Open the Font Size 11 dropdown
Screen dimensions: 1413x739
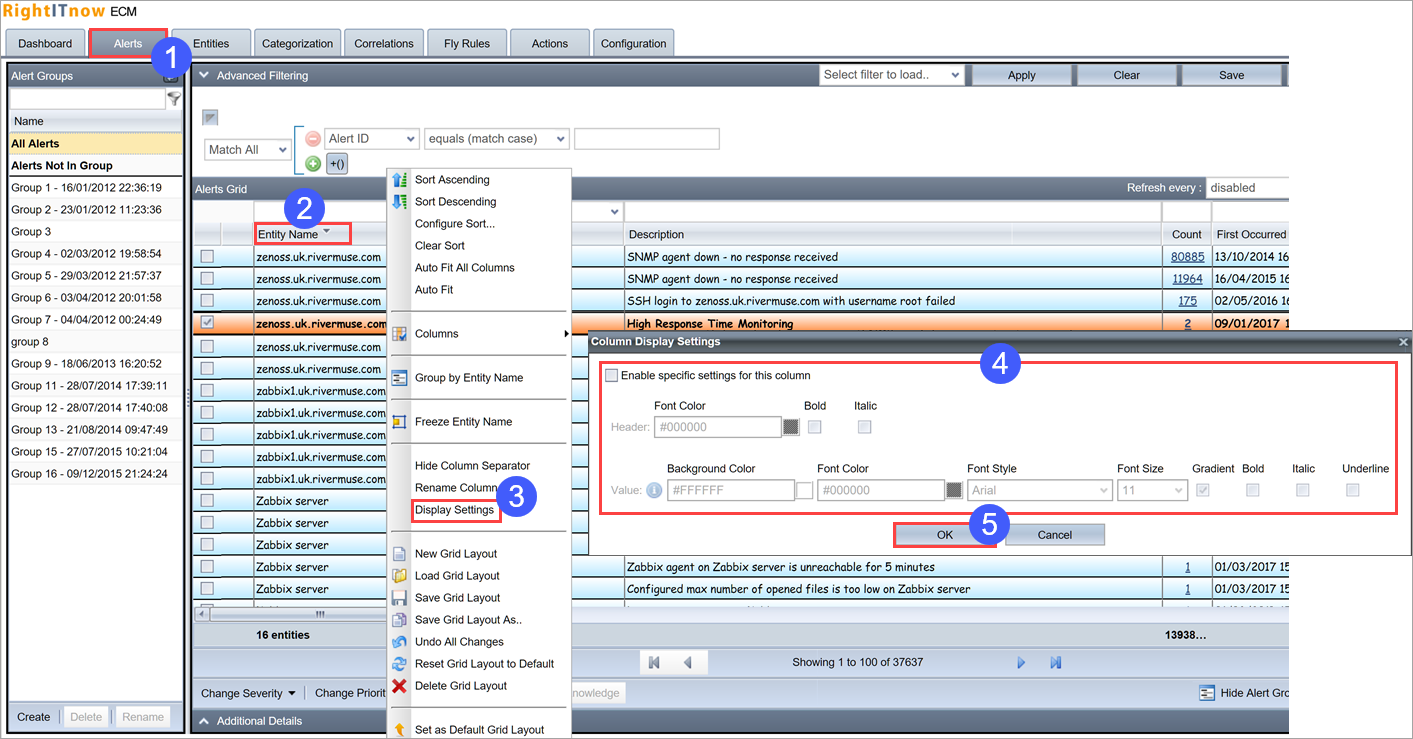[1152, 490]
